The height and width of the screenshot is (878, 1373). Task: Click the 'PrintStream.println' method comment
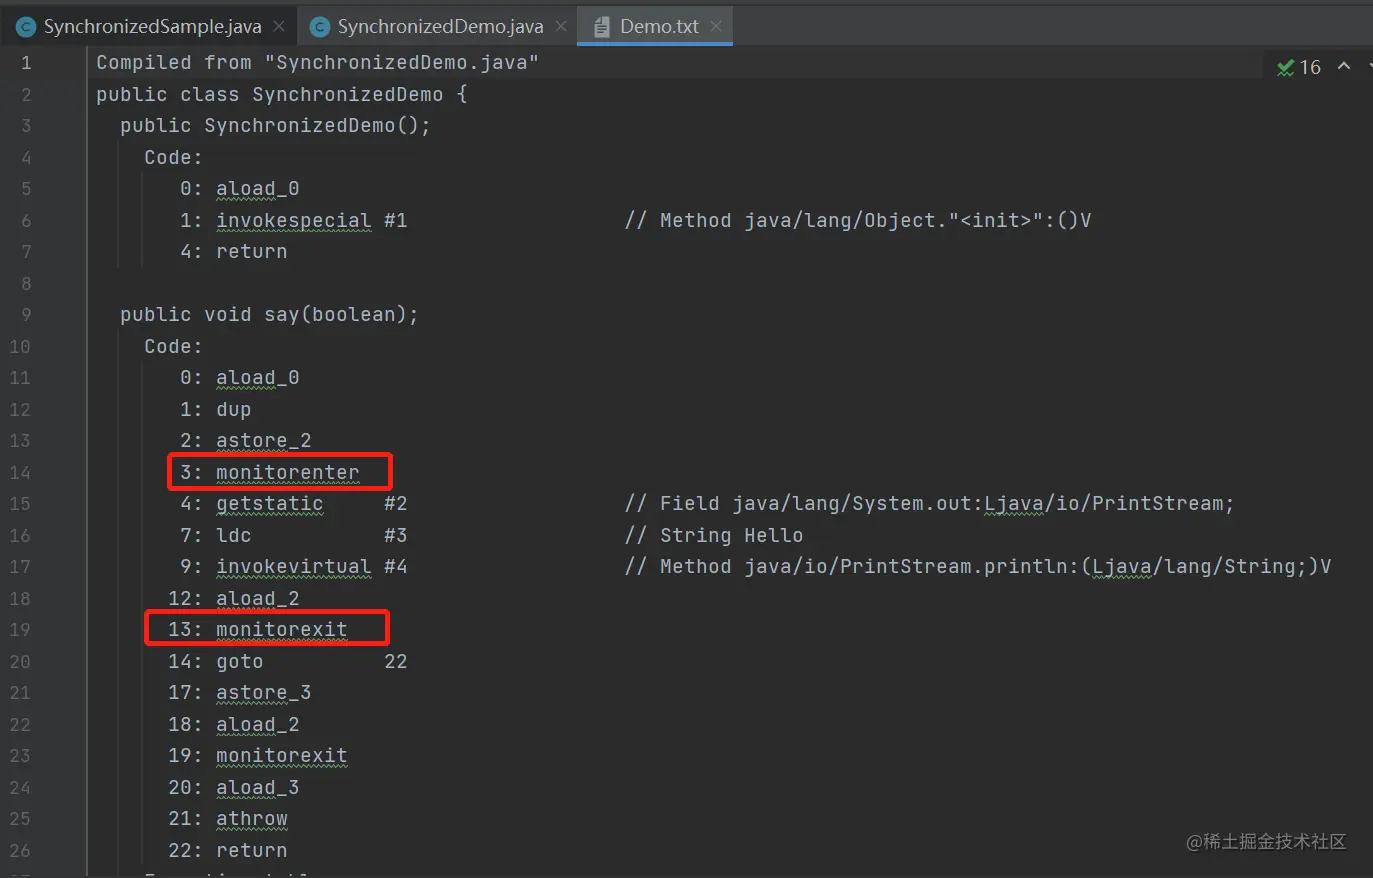pos(978,567)
